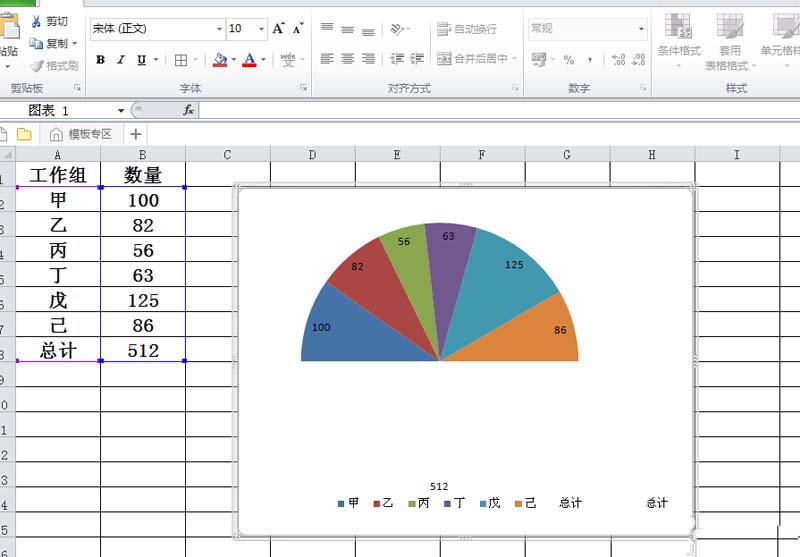The image size is (800, 557).
Task: Apply the fill color bucket
Action: click(220, 60)
